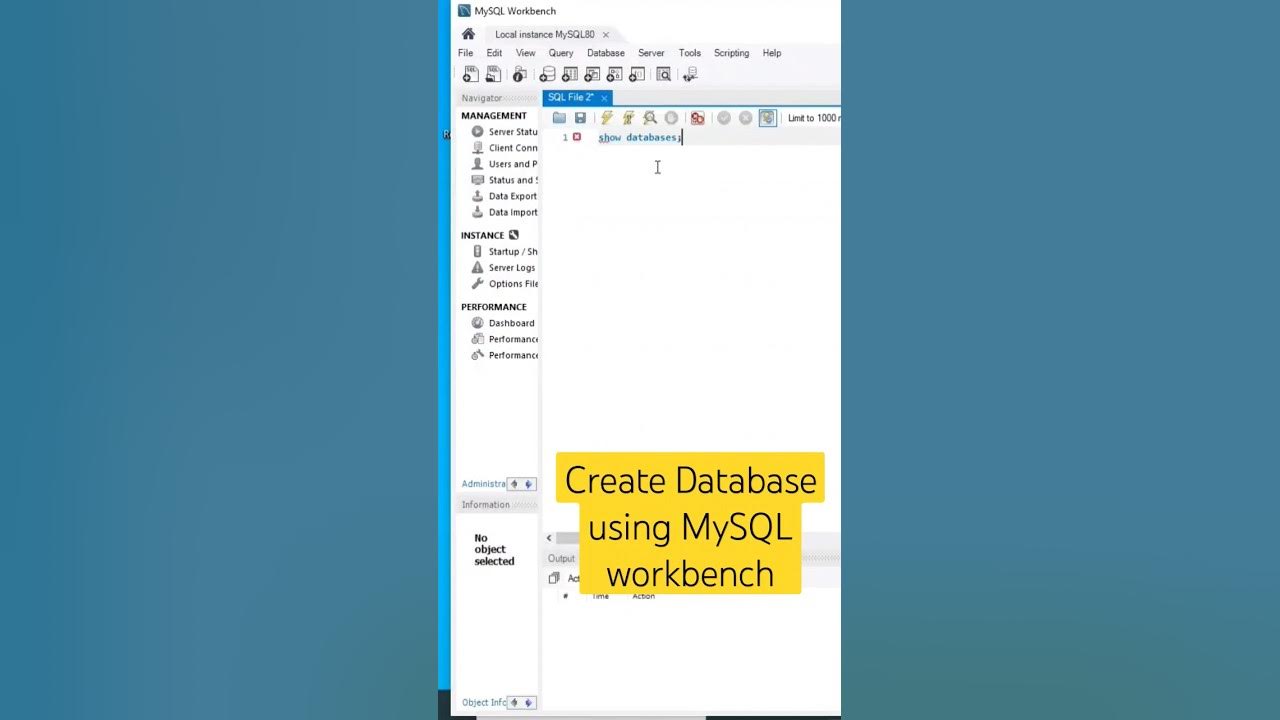
Task: Click previous-tab arrow beside Object Info
Action: (x=515, y=703)
